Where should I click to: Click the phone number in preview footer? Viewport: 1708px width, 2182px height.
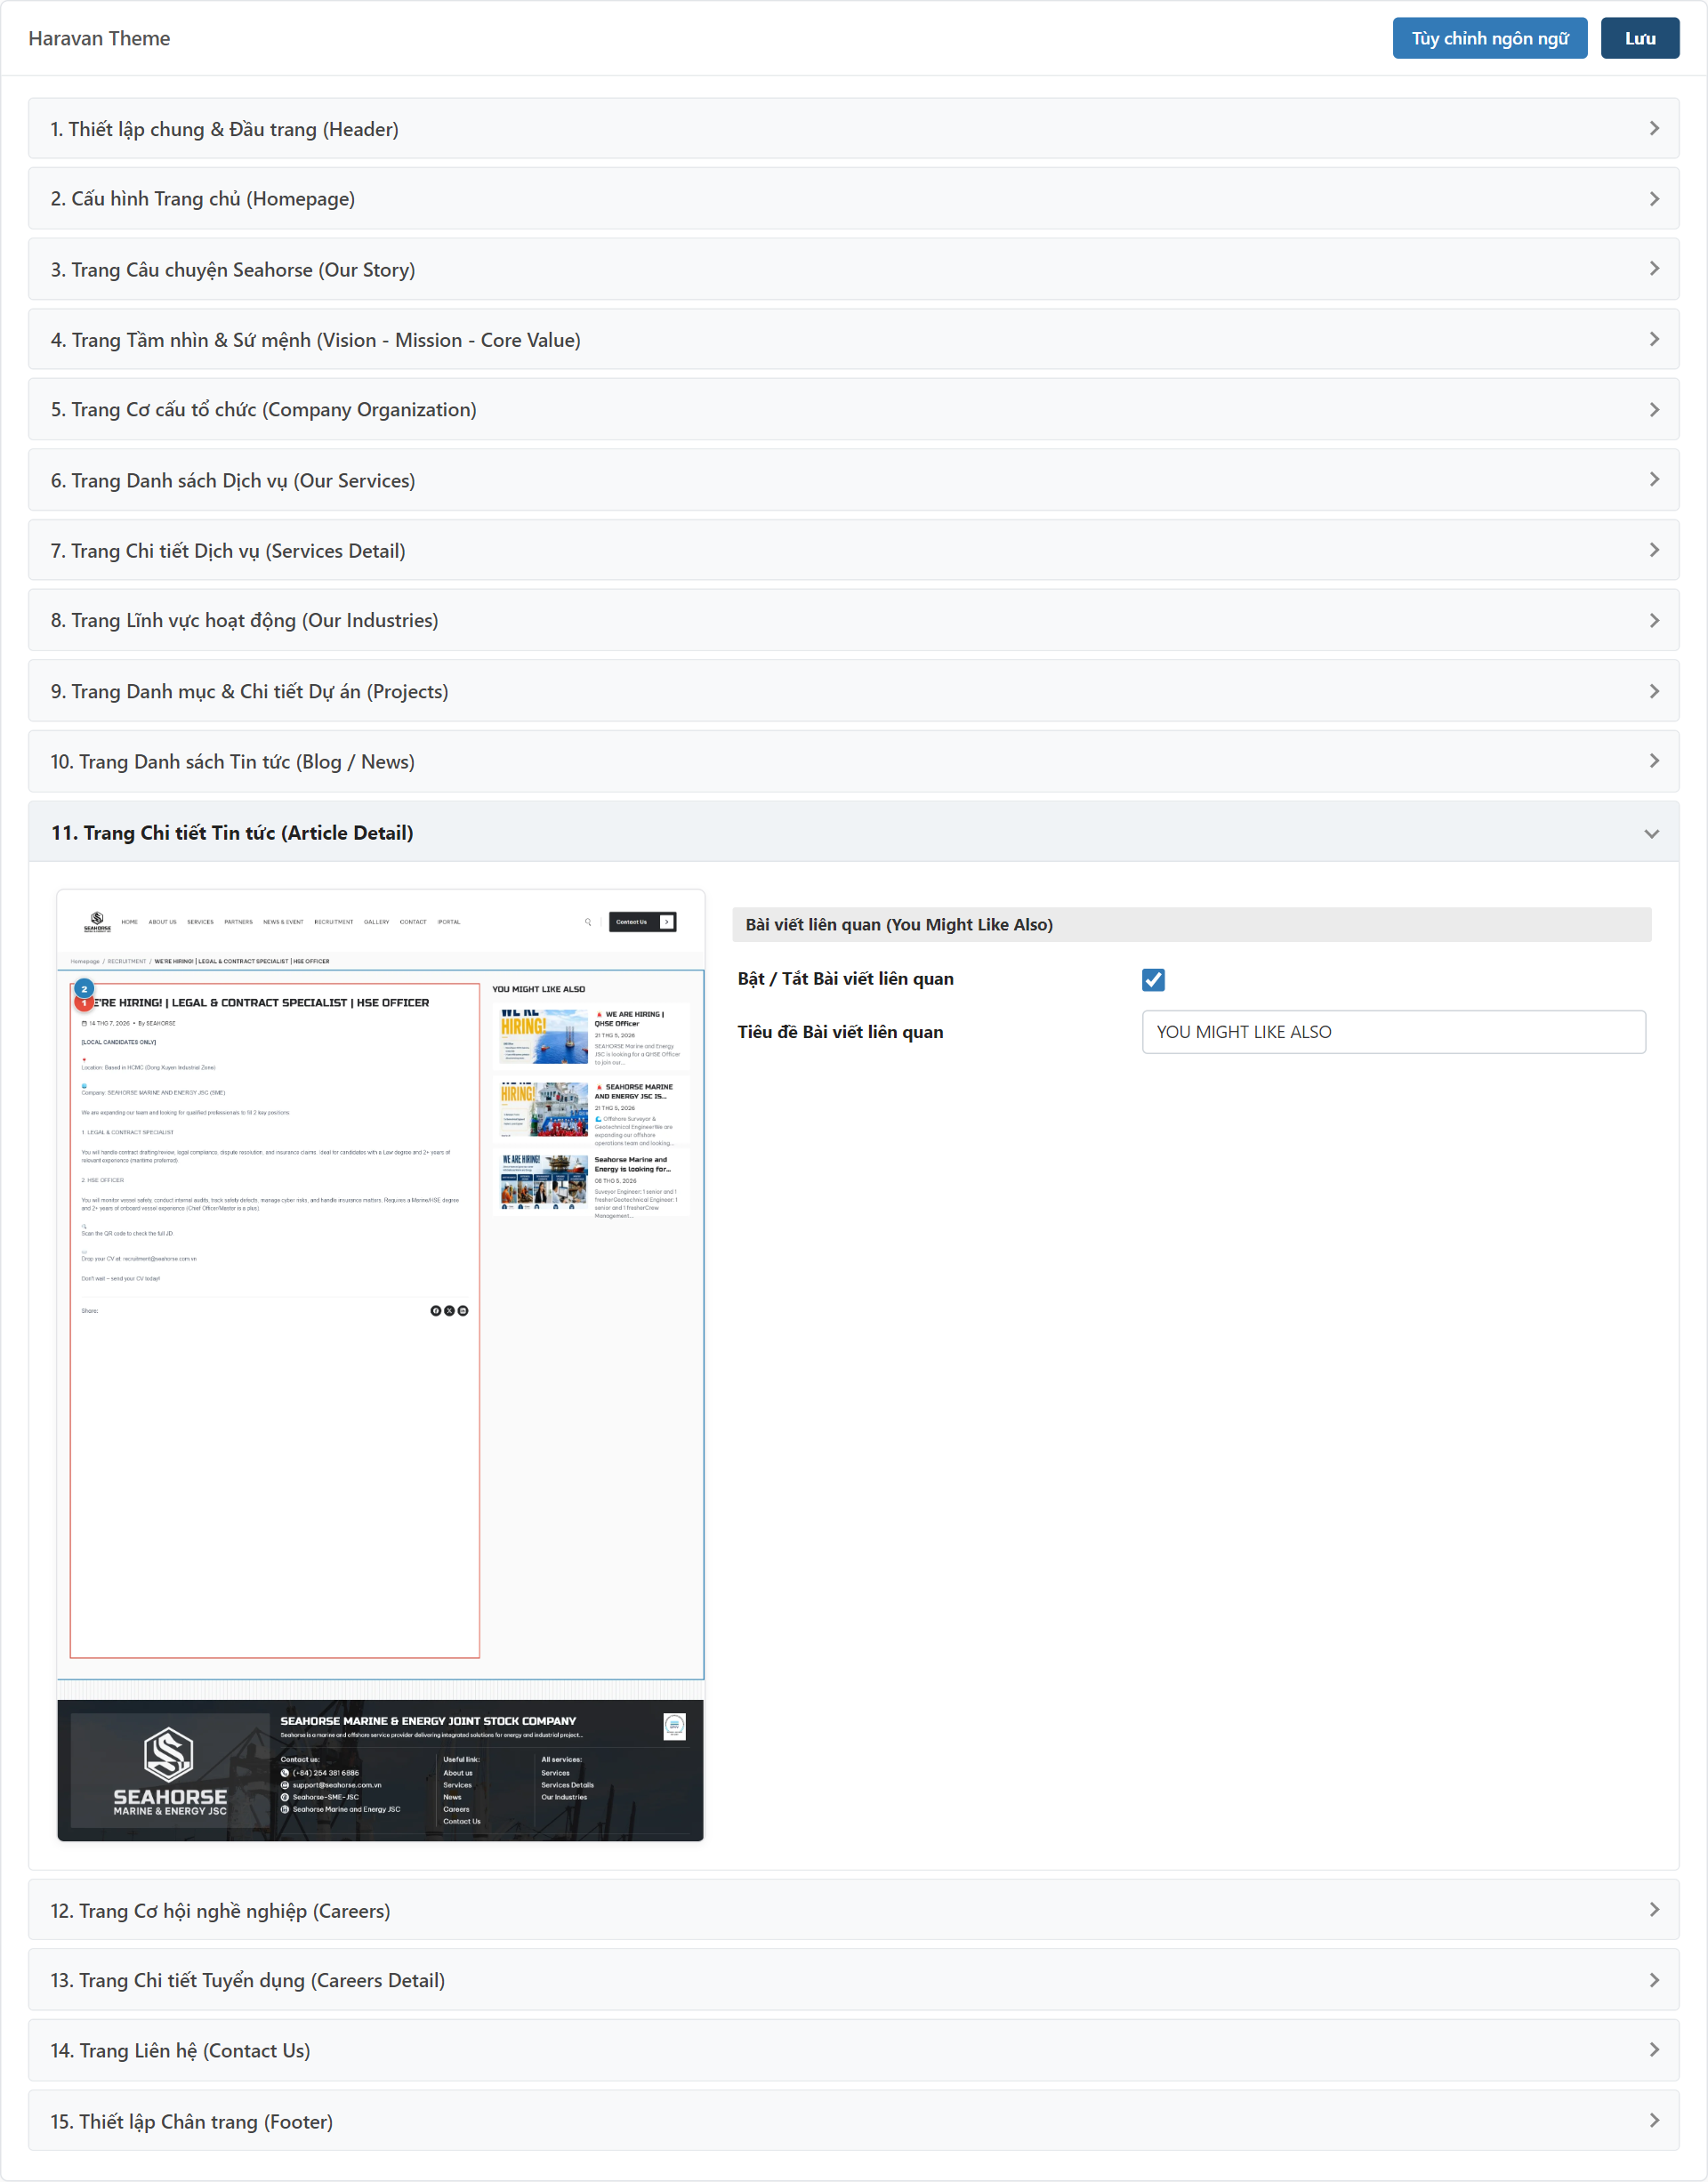tap(325, 1773)
